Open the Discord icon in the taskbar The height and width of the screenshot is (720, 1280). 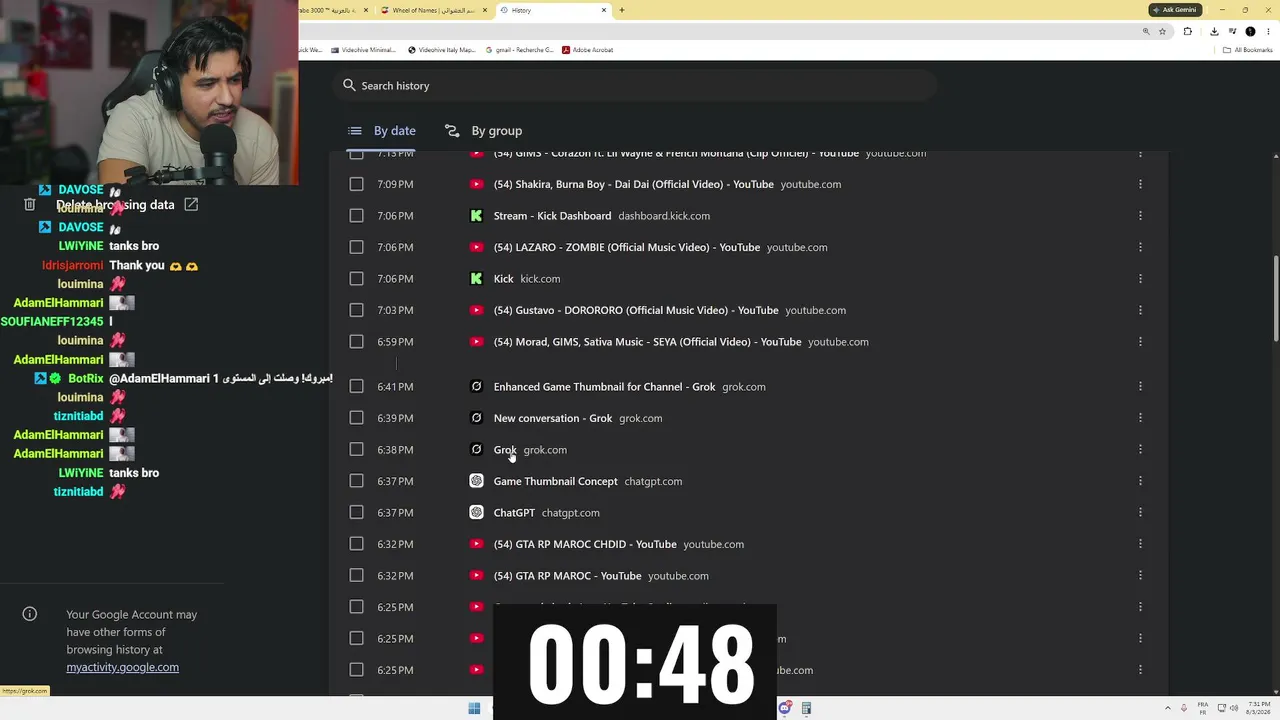[x=786, y=708]
